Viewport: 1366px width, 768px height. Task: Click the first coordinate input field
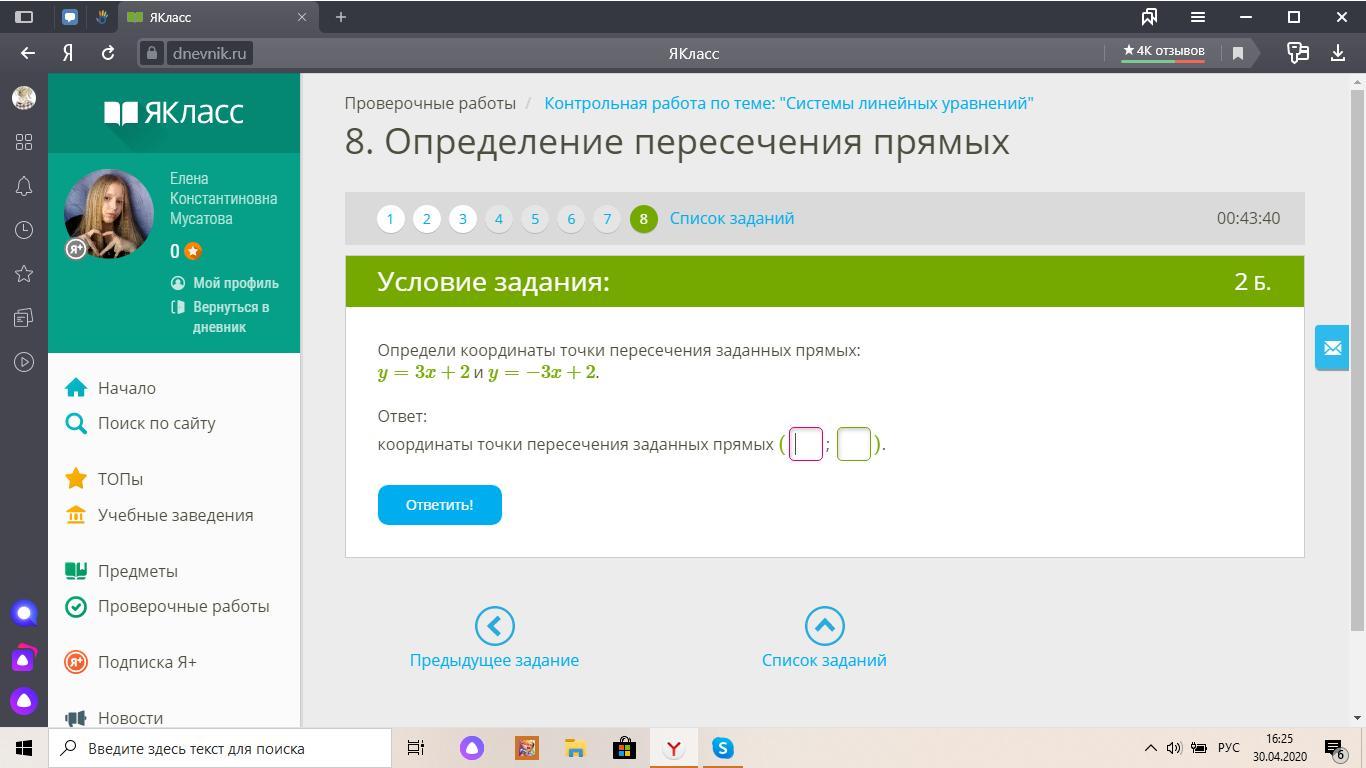click(806, 444)
